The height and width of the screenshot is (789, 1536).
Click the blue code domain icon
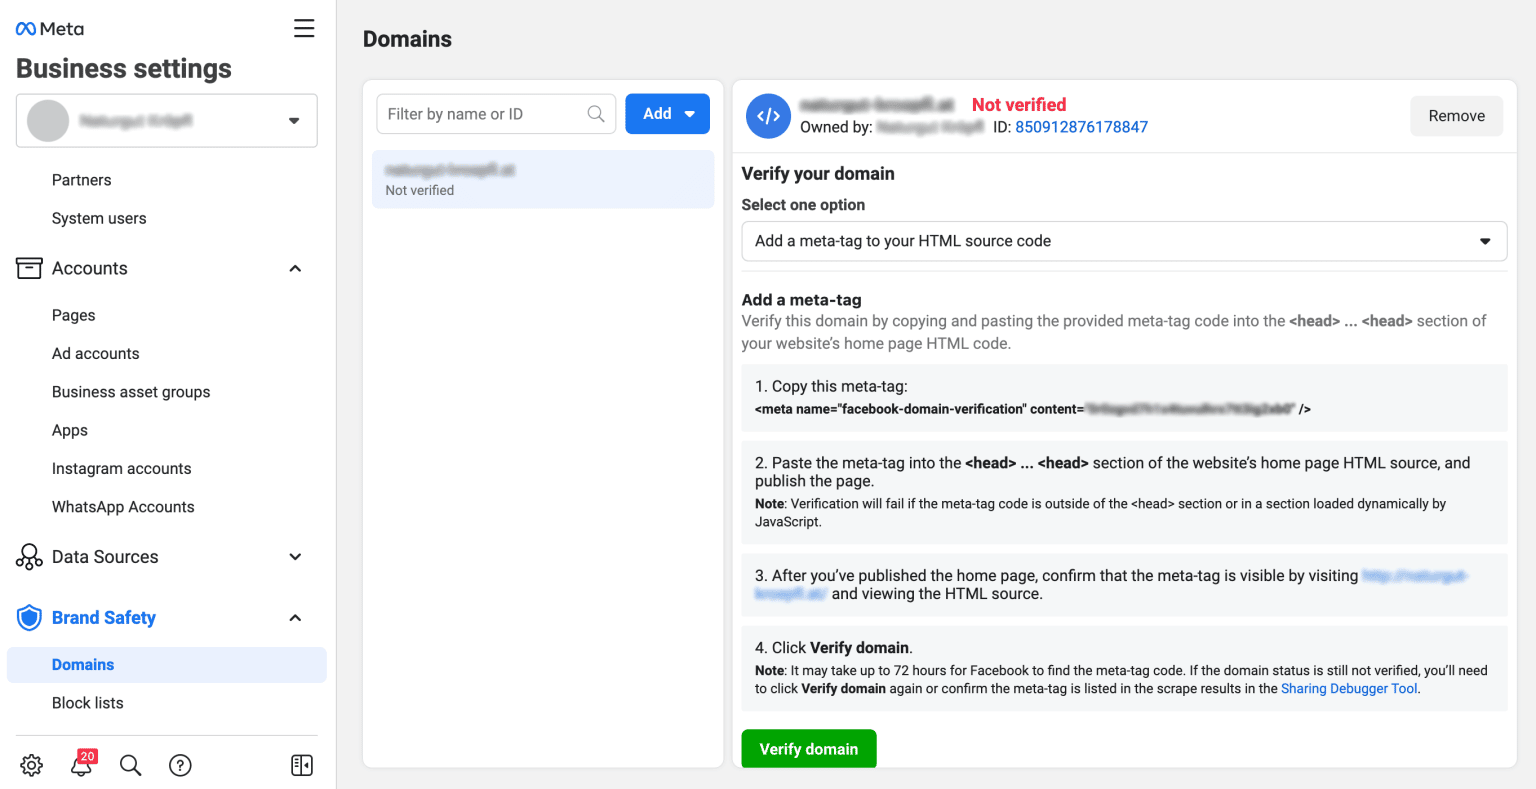(768, 116)
